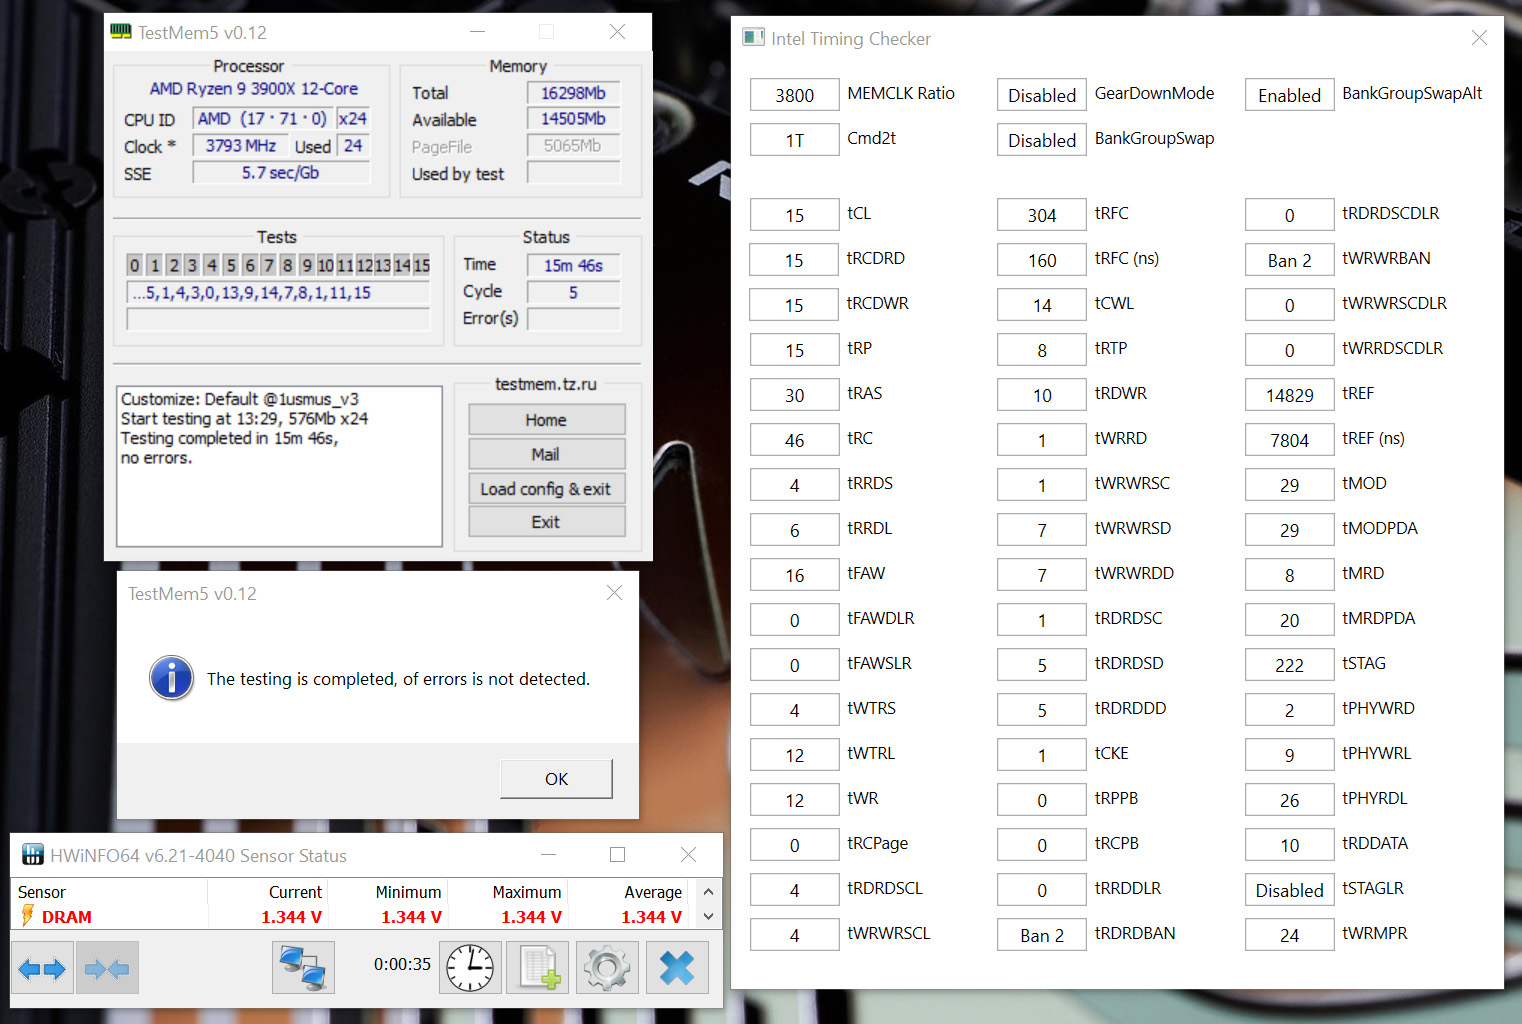Click the HWiNFO64 sensor list scroll up arrow

709,892
